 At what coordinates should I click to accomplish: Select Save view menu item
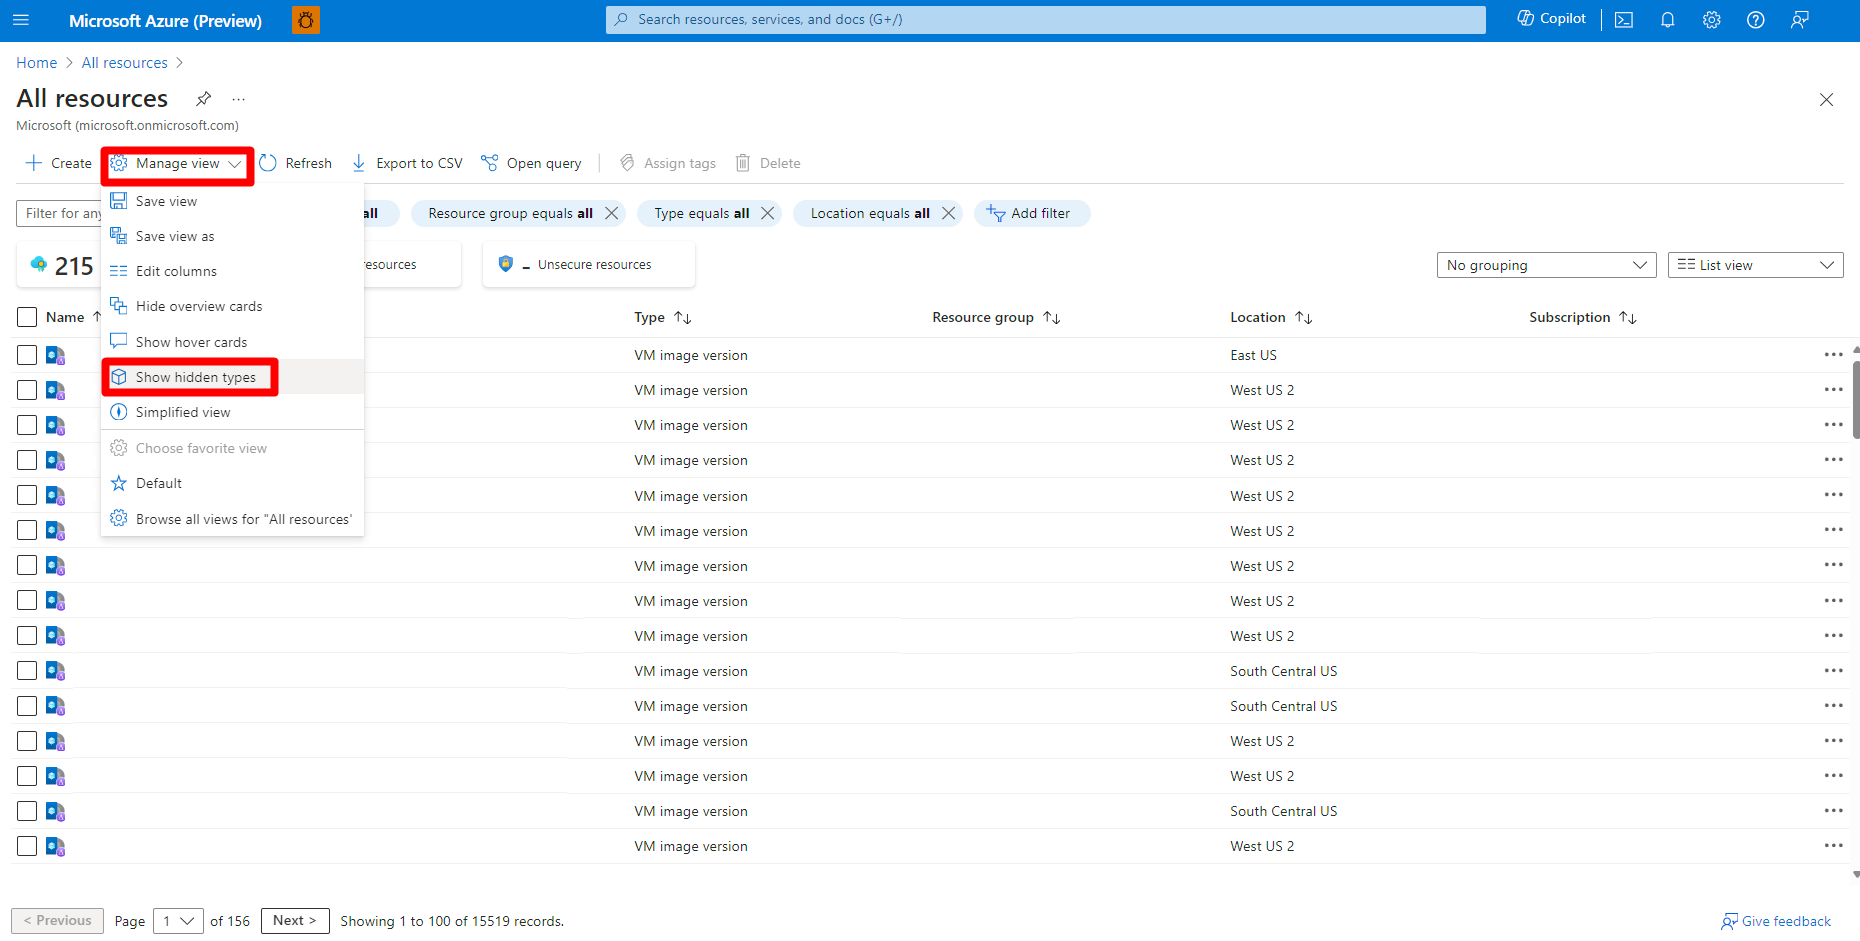[x=232, y=201]
